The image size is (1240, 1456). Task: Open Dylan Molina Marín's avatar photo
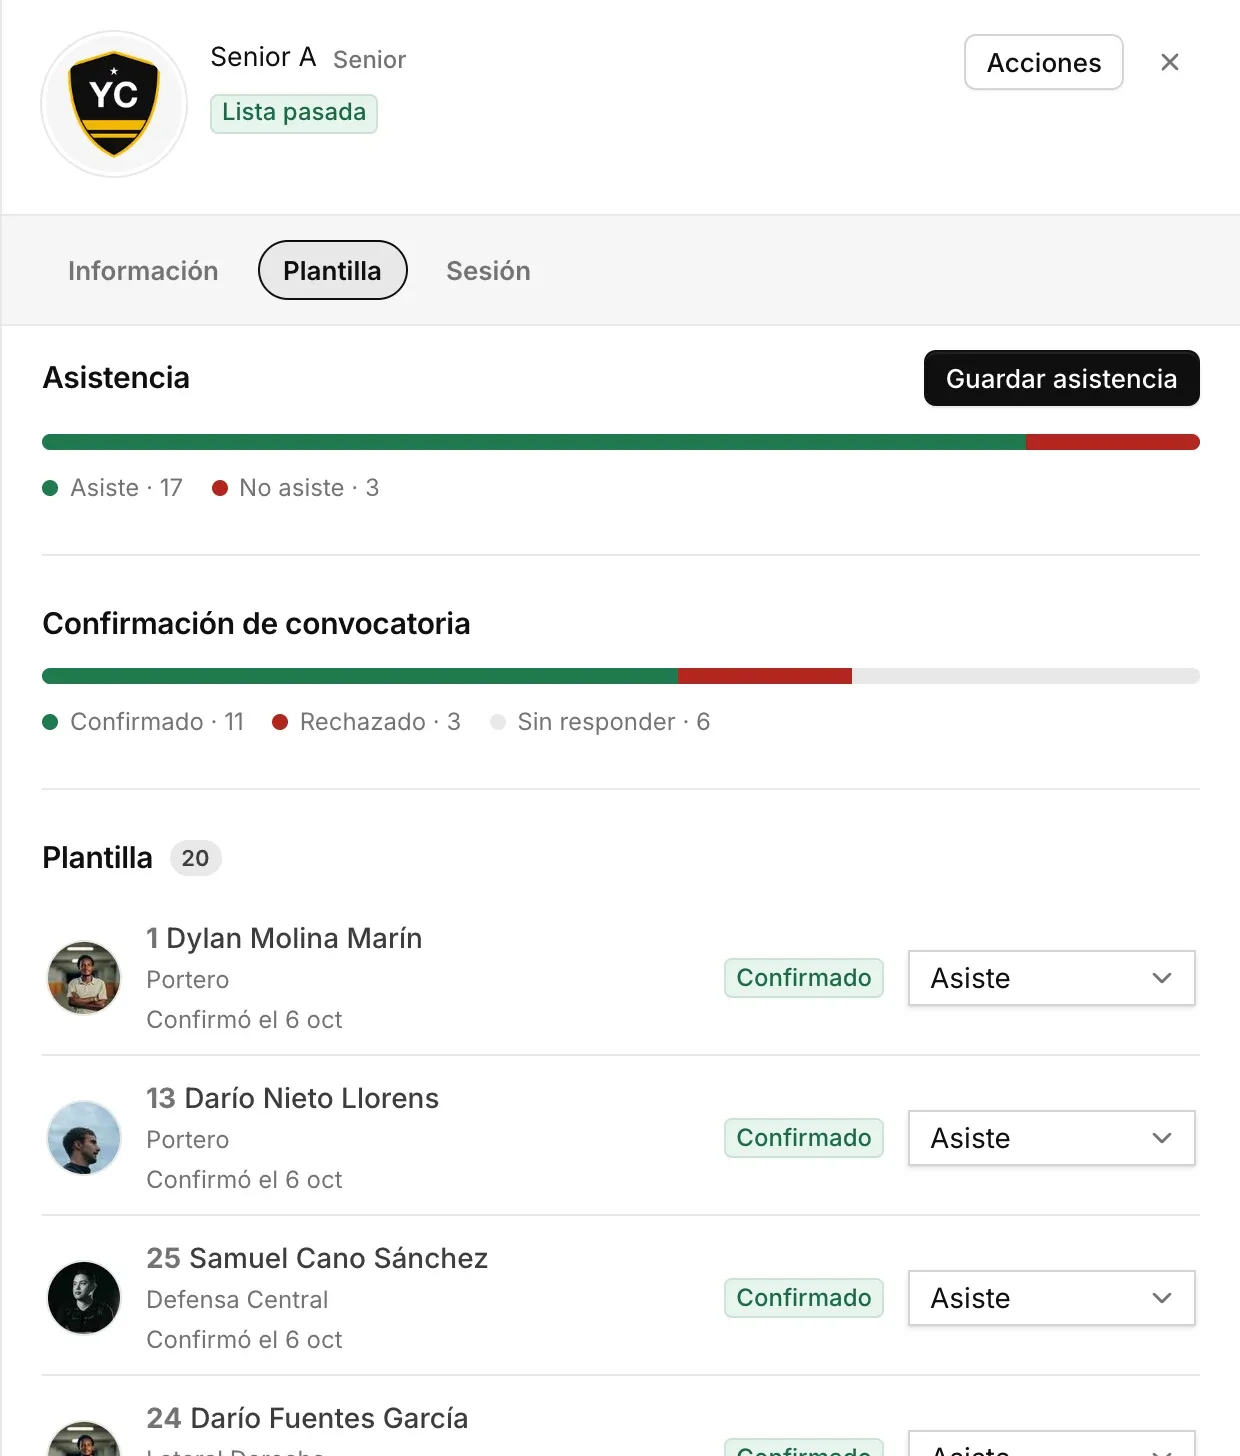tap(84, 978)
